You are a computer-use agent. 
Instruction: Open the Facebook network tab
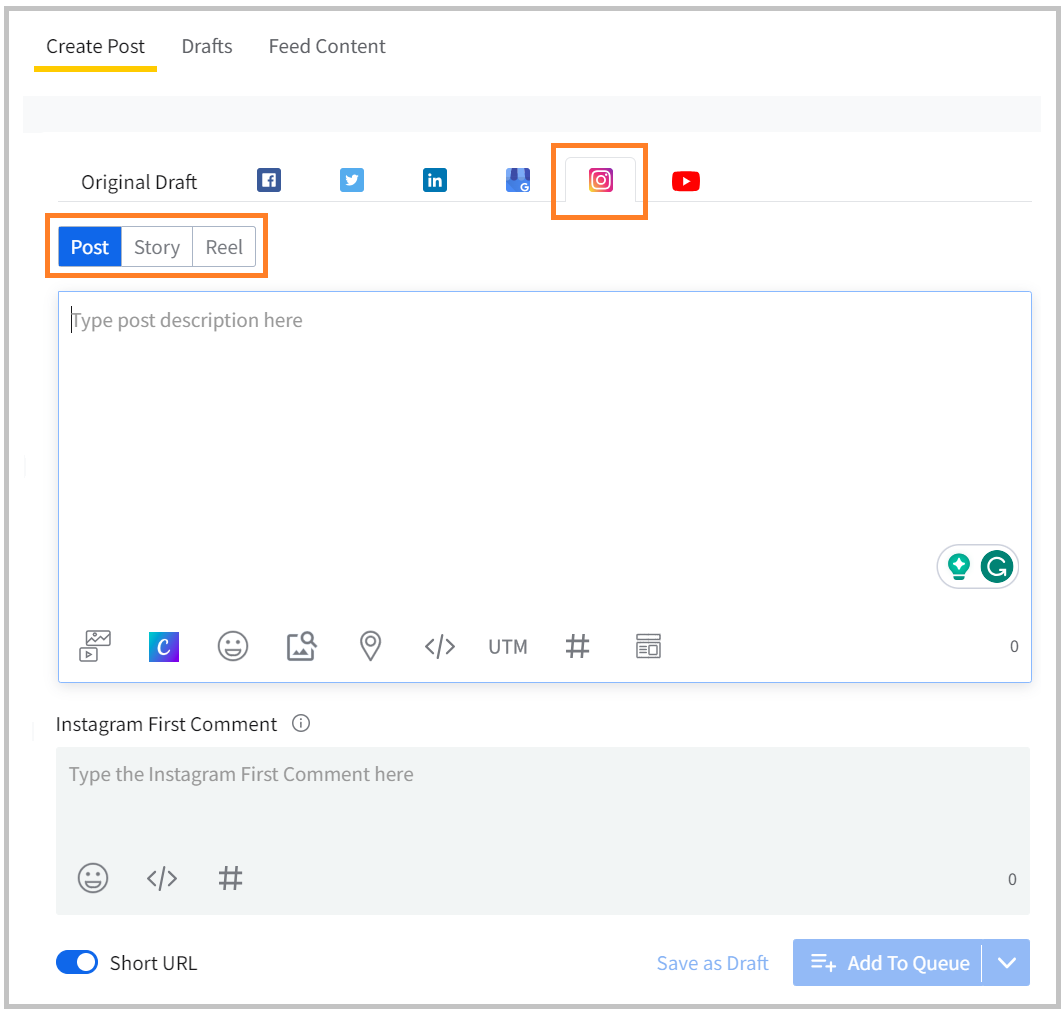click(x=268, y=181)
